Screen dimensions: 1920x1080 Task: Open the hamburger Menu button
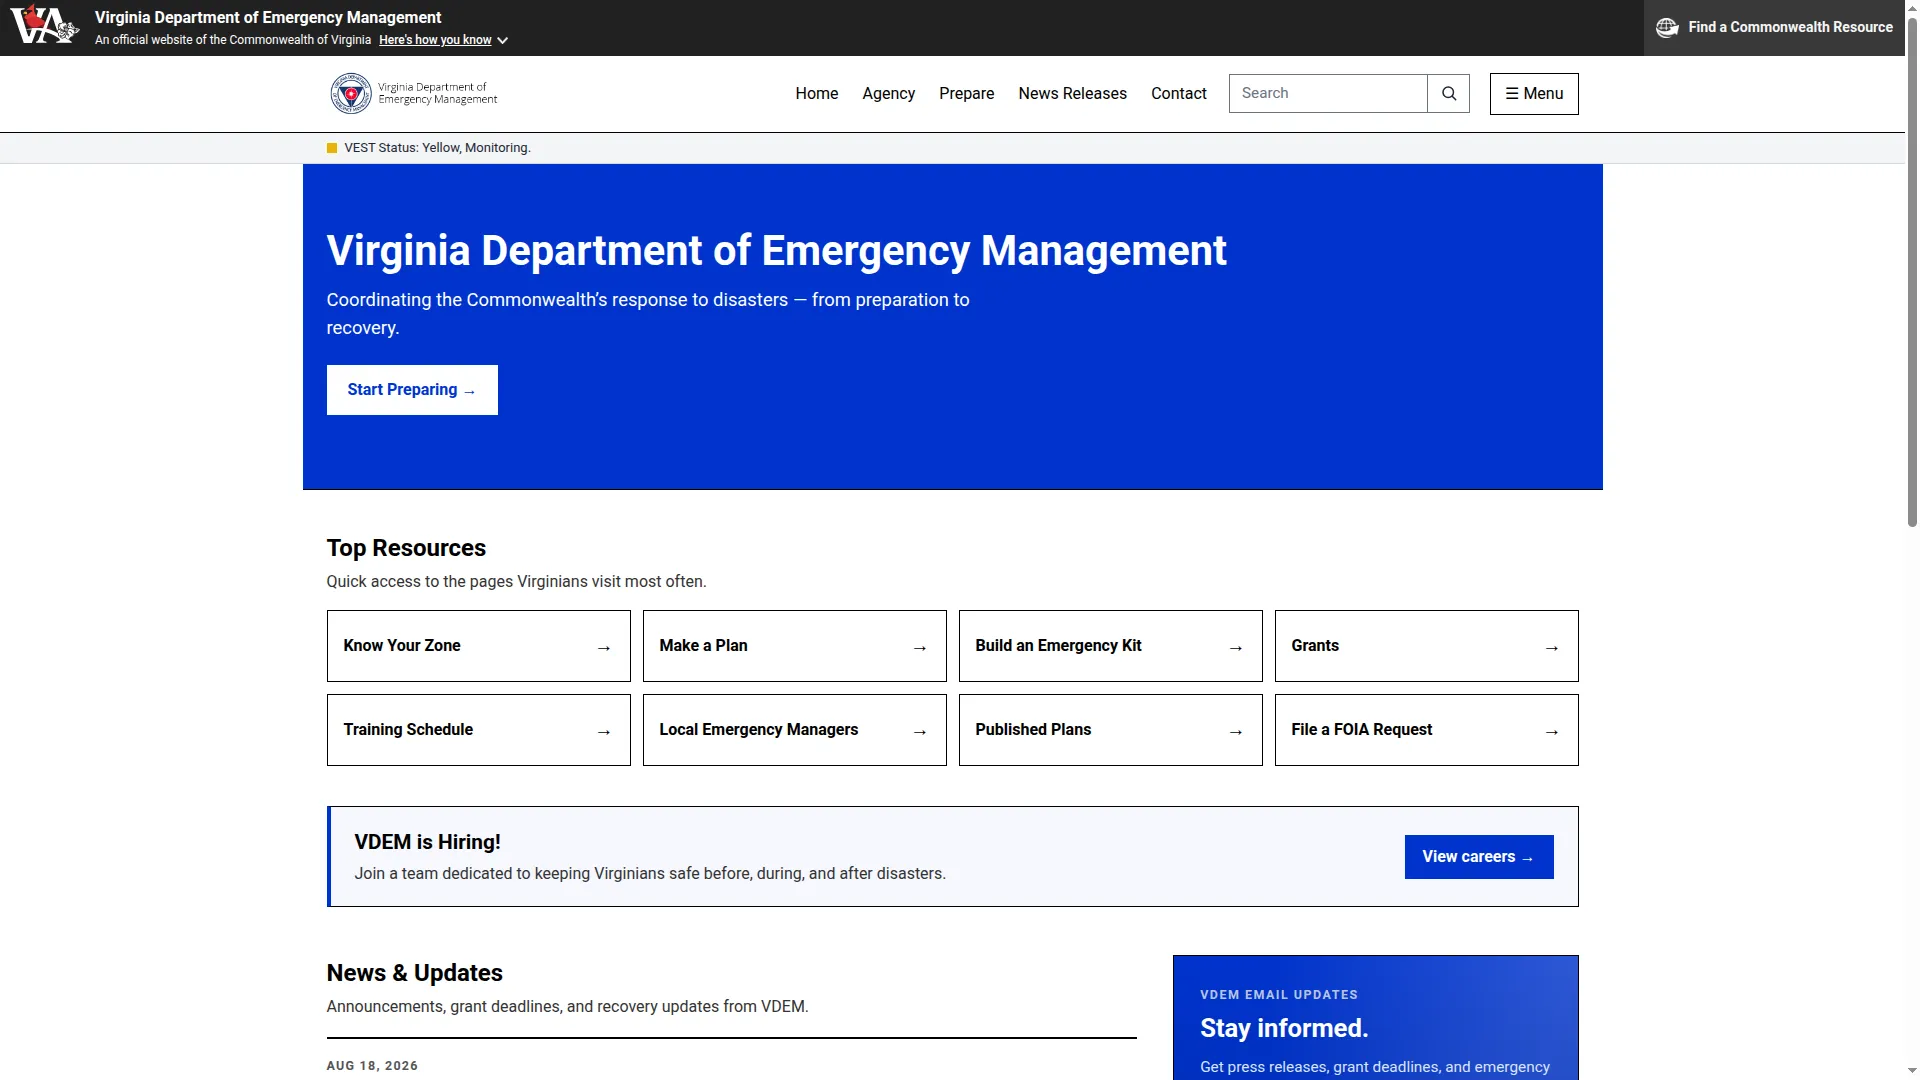[1534, 94]
